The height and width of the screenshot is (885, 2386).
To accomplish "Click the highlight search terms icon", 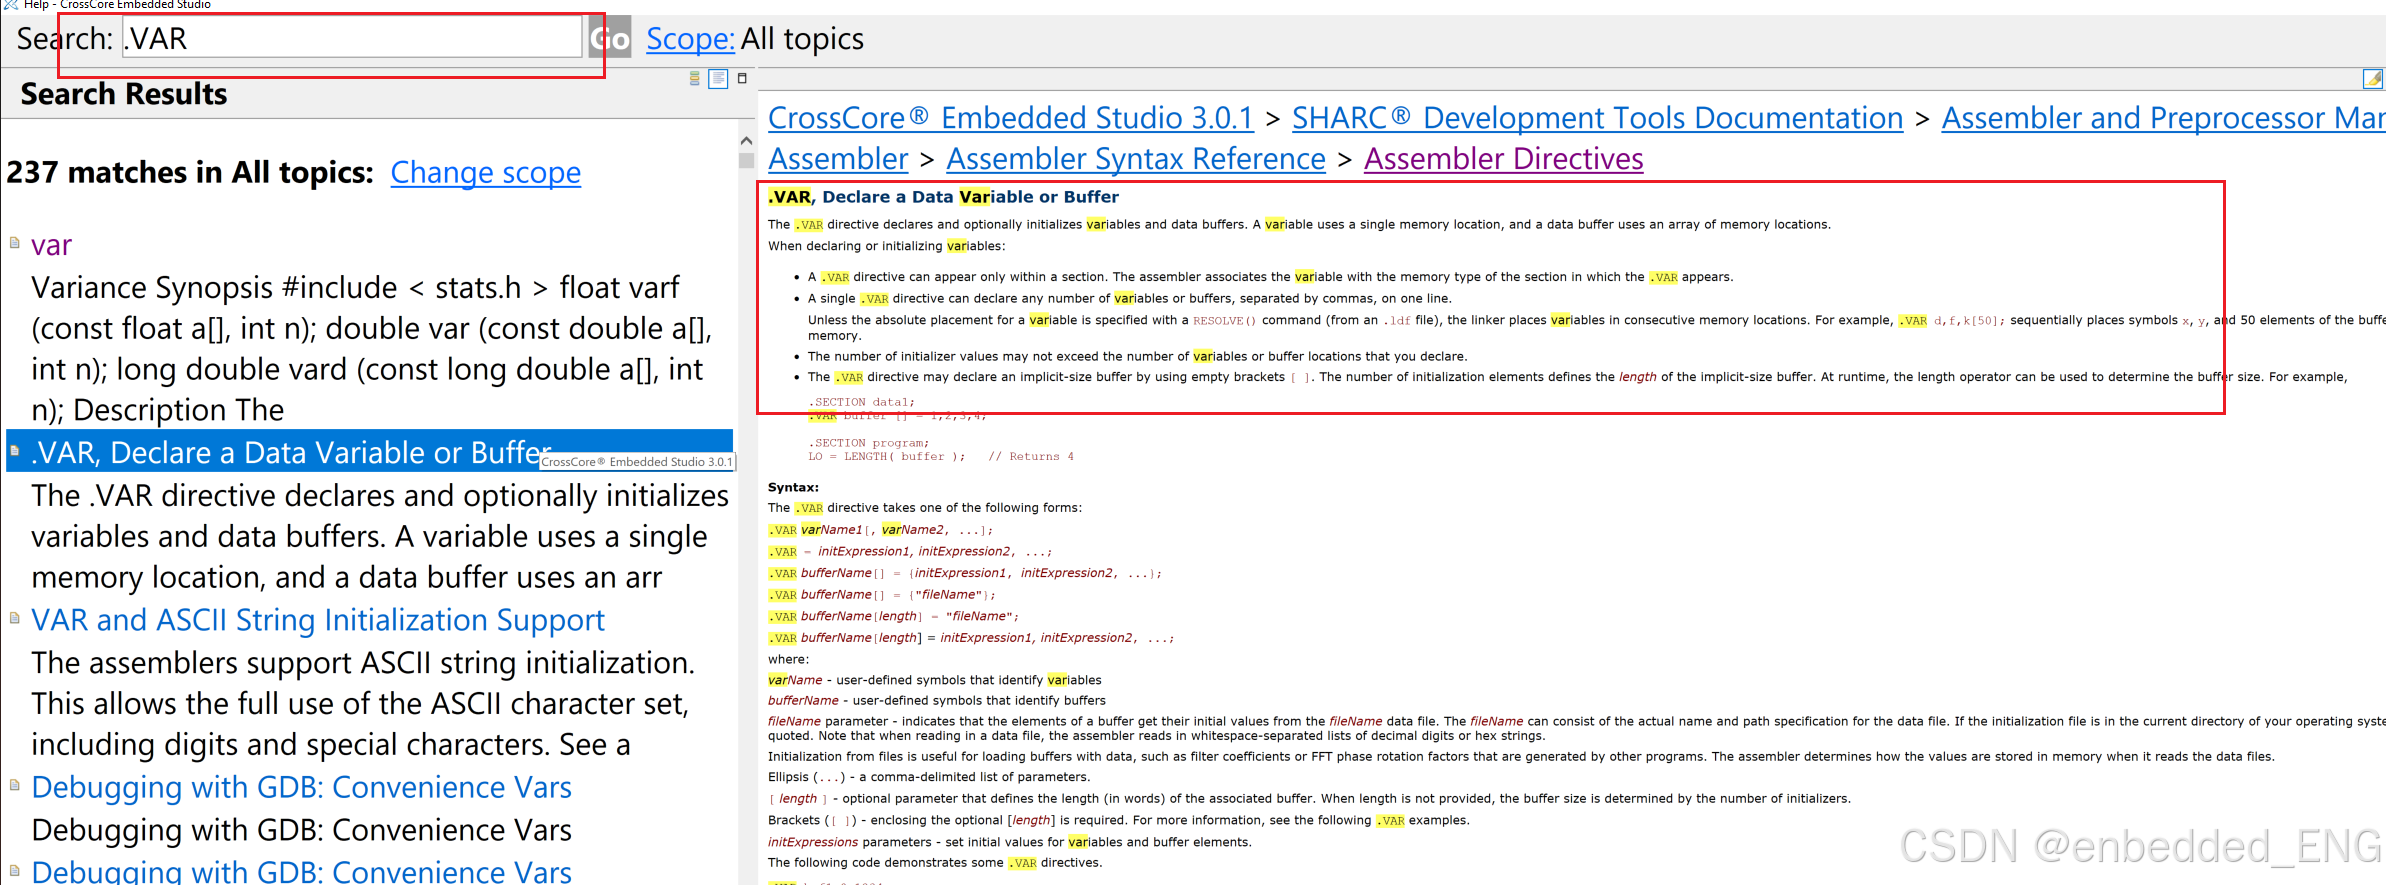I will (2373, 78).
